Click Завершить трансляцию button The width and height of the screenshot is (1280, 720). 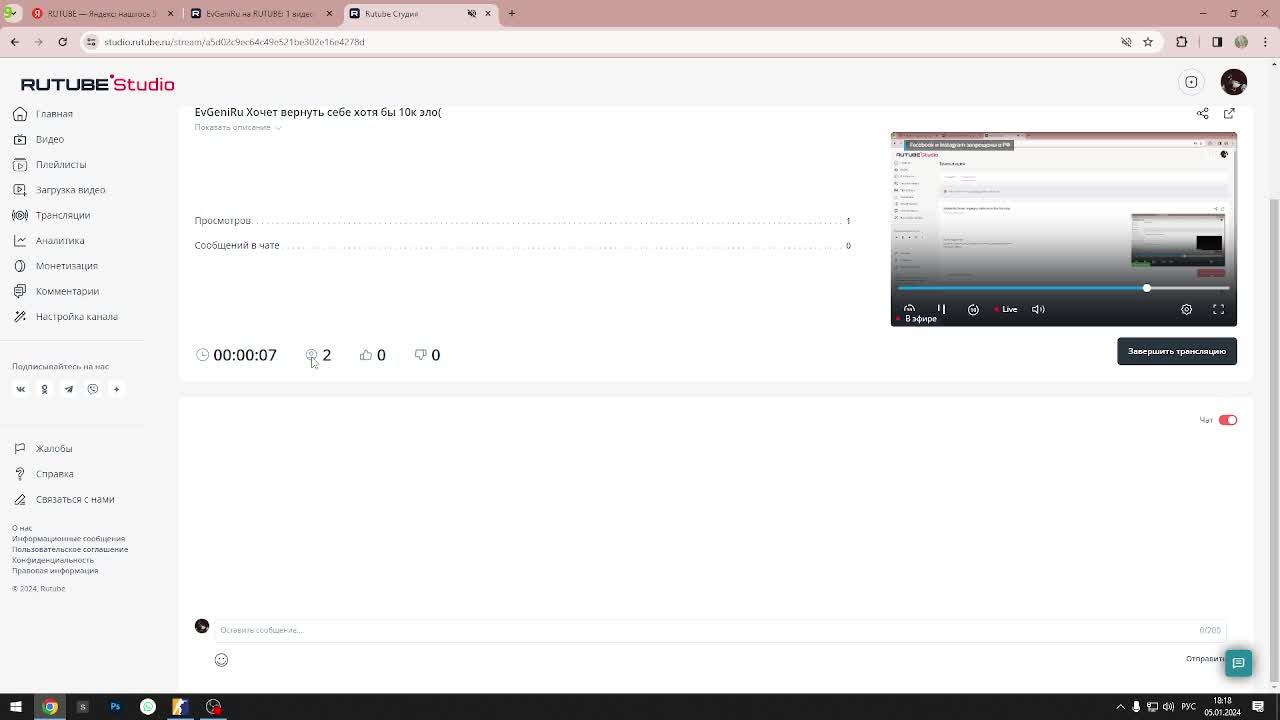point(1177,351)
